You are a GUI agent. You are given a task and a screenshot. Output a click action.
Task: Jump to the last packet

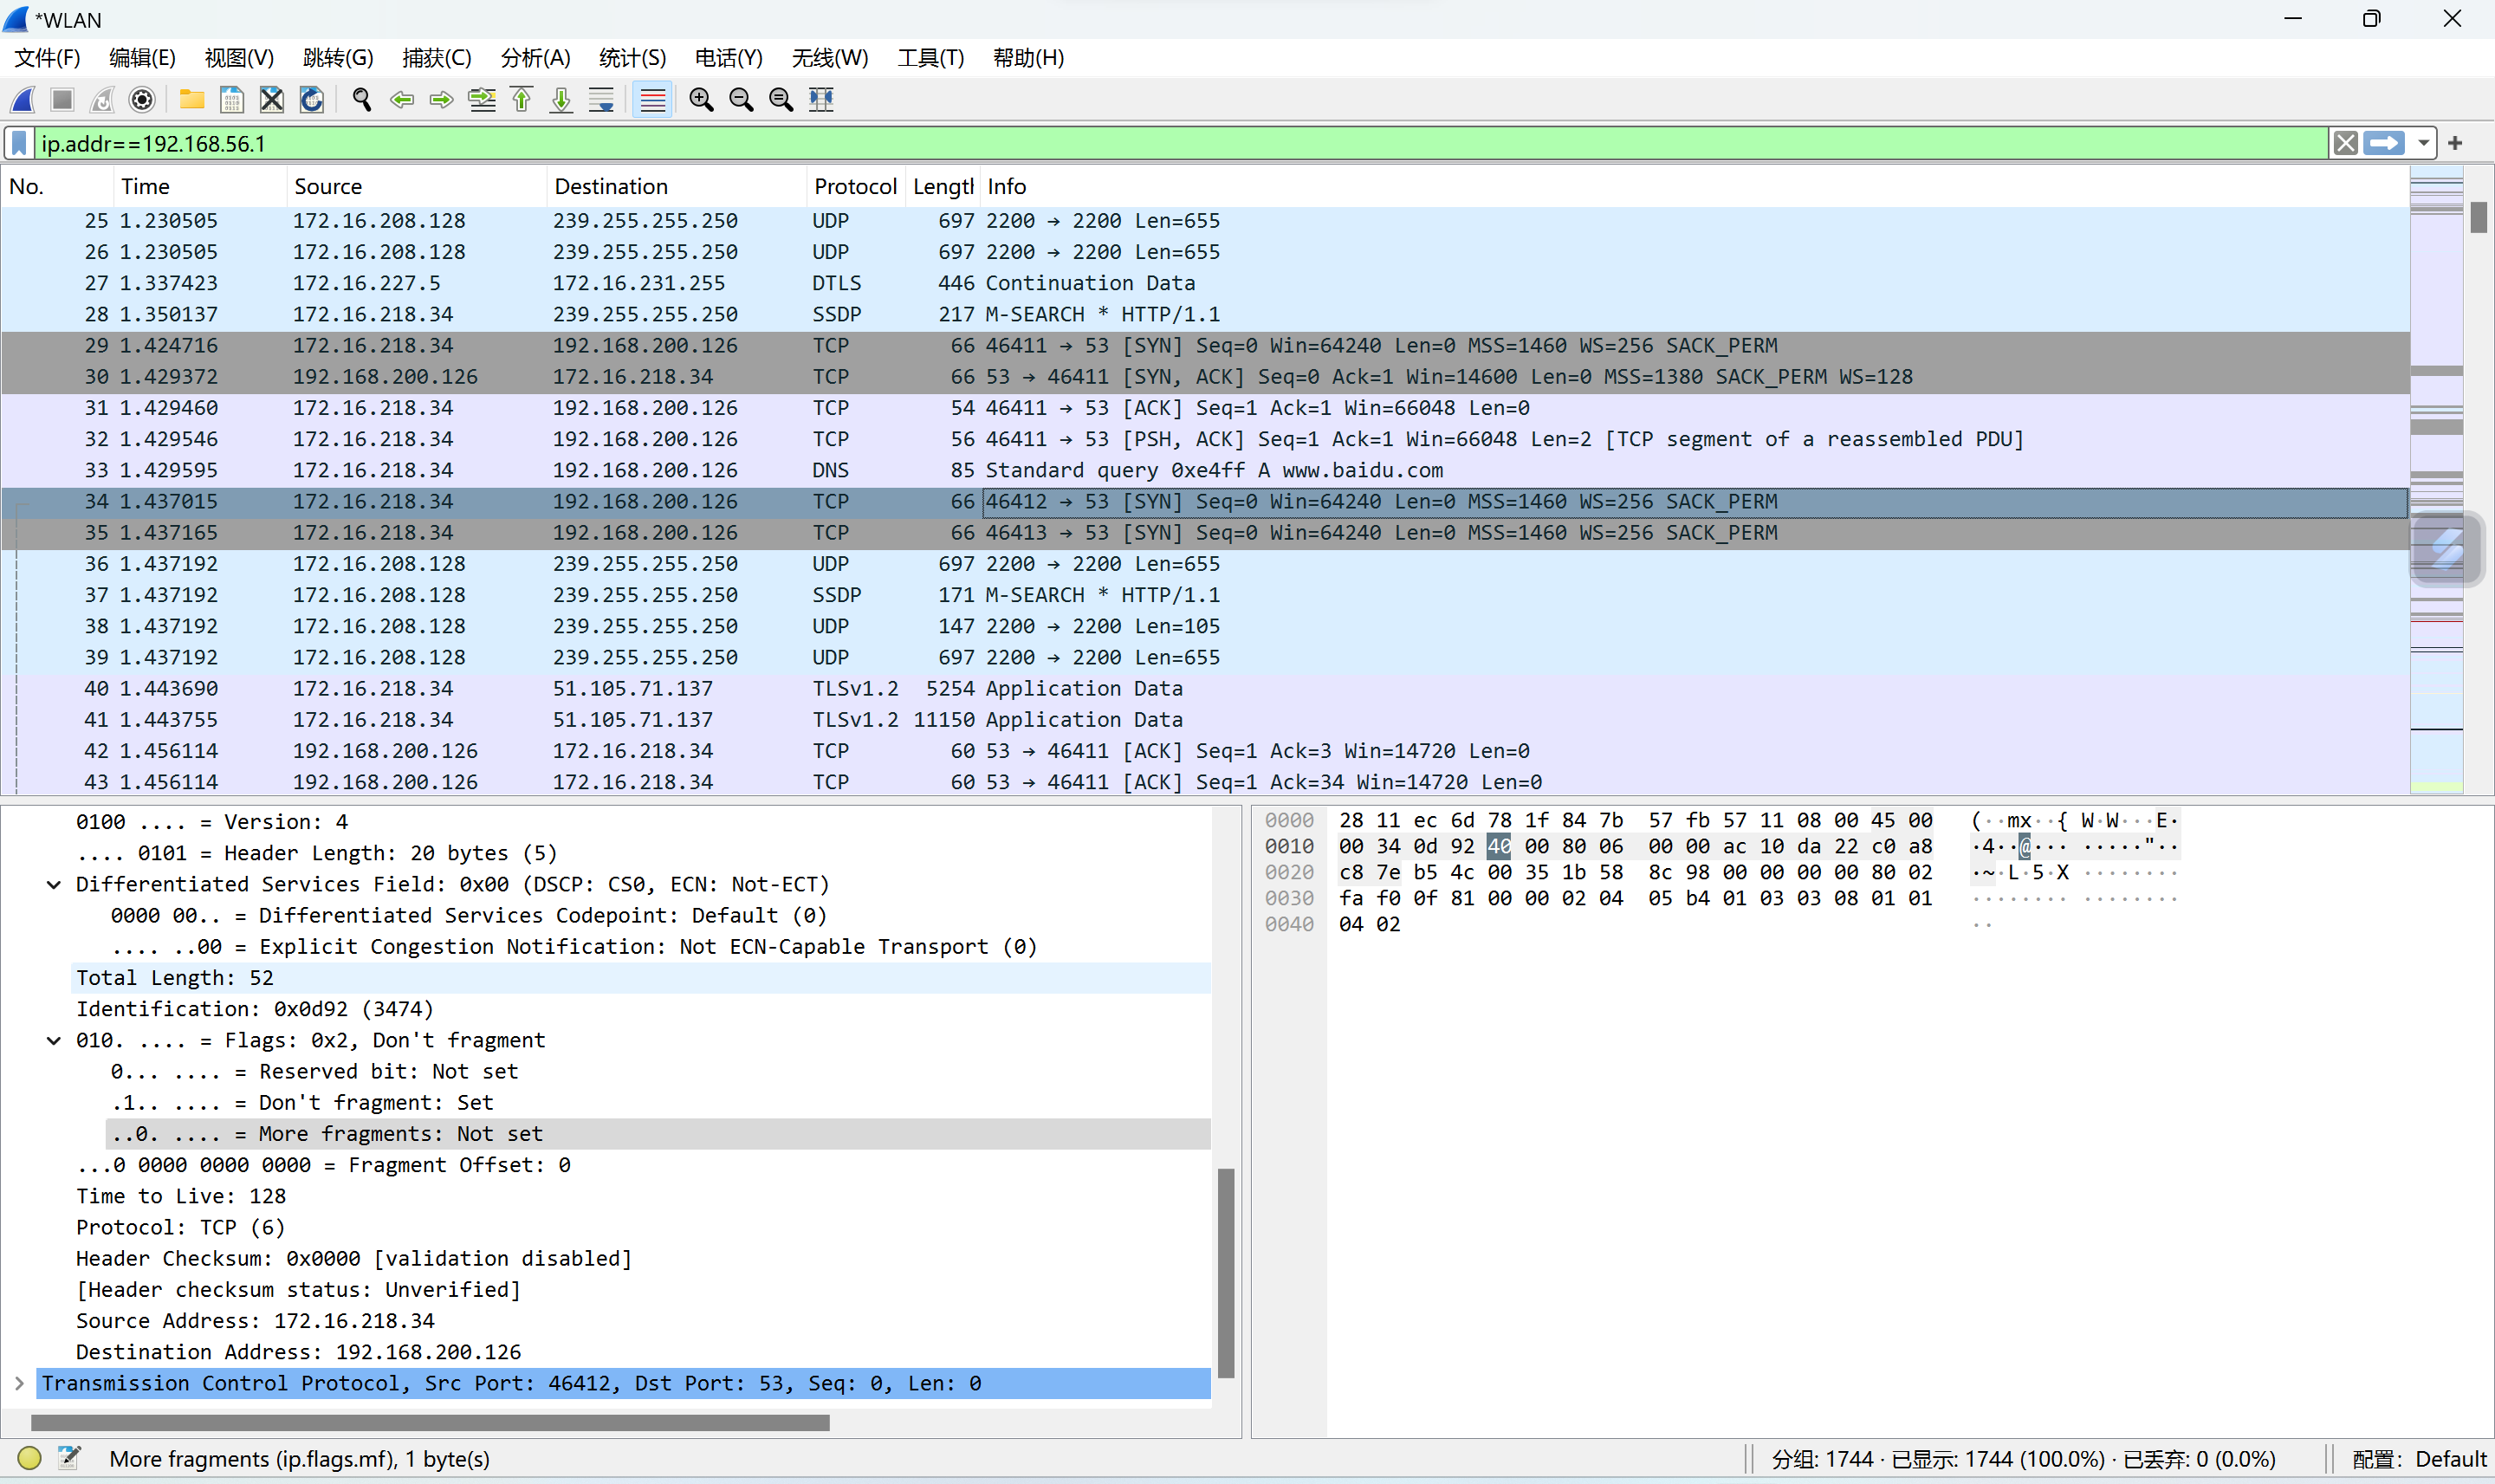[x=561, y=99]
